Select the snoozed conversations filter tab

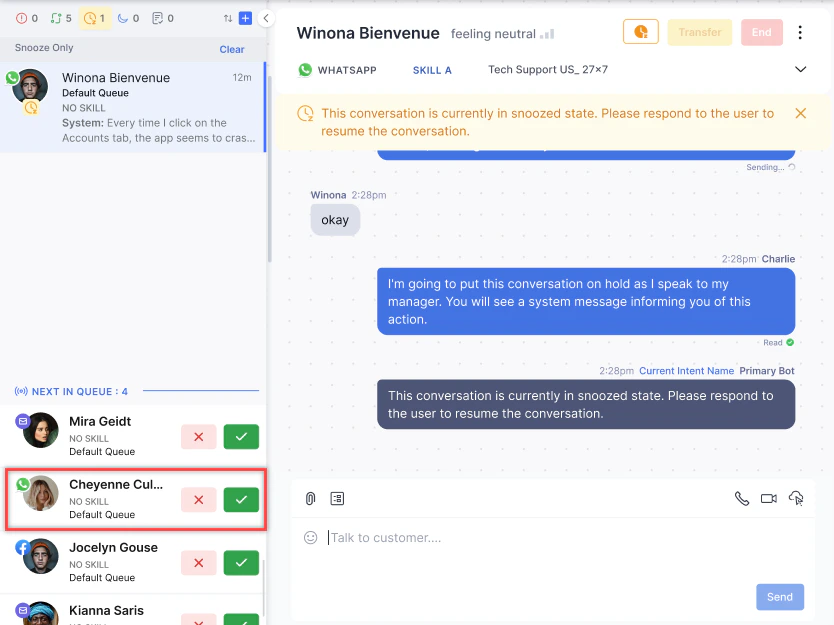coord(95,19)
